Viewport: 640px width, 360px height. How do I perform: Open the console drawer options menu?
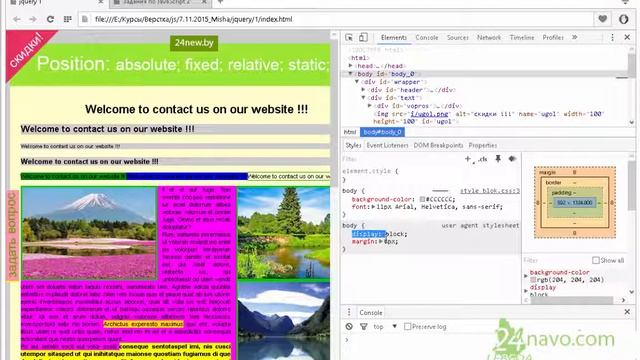pyautogui.click(x=349, y=312)
